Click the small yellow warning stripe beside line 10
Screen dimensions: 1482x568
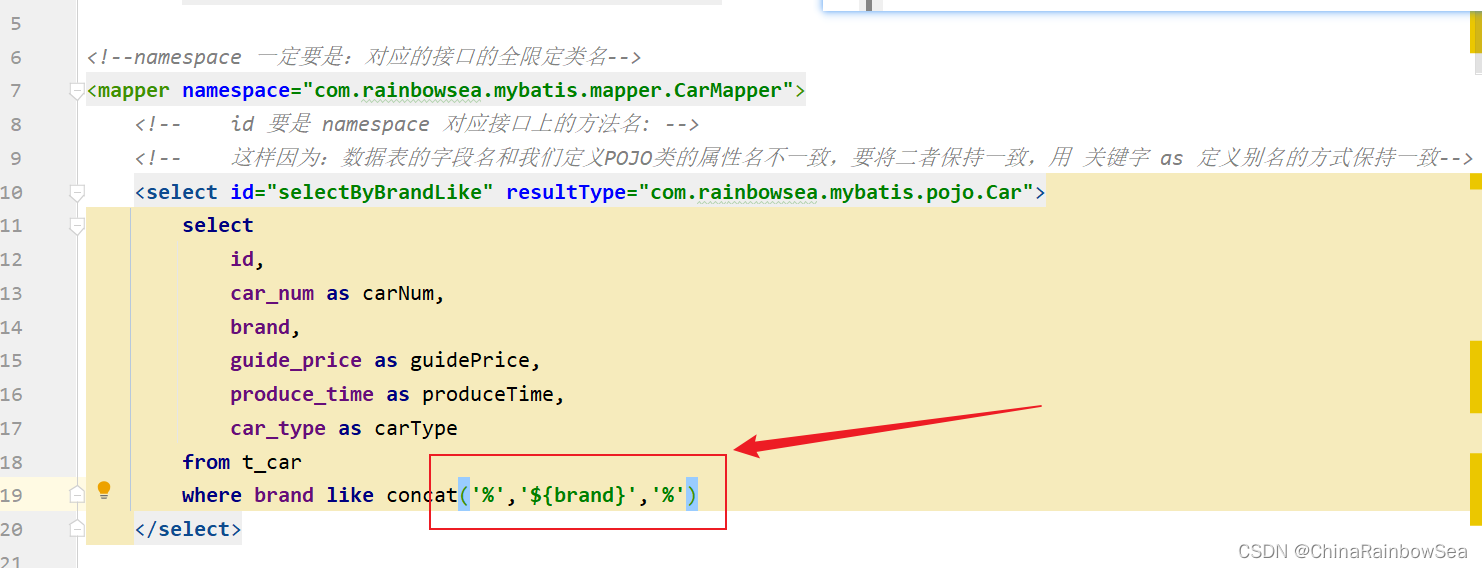click(1475, 181)
